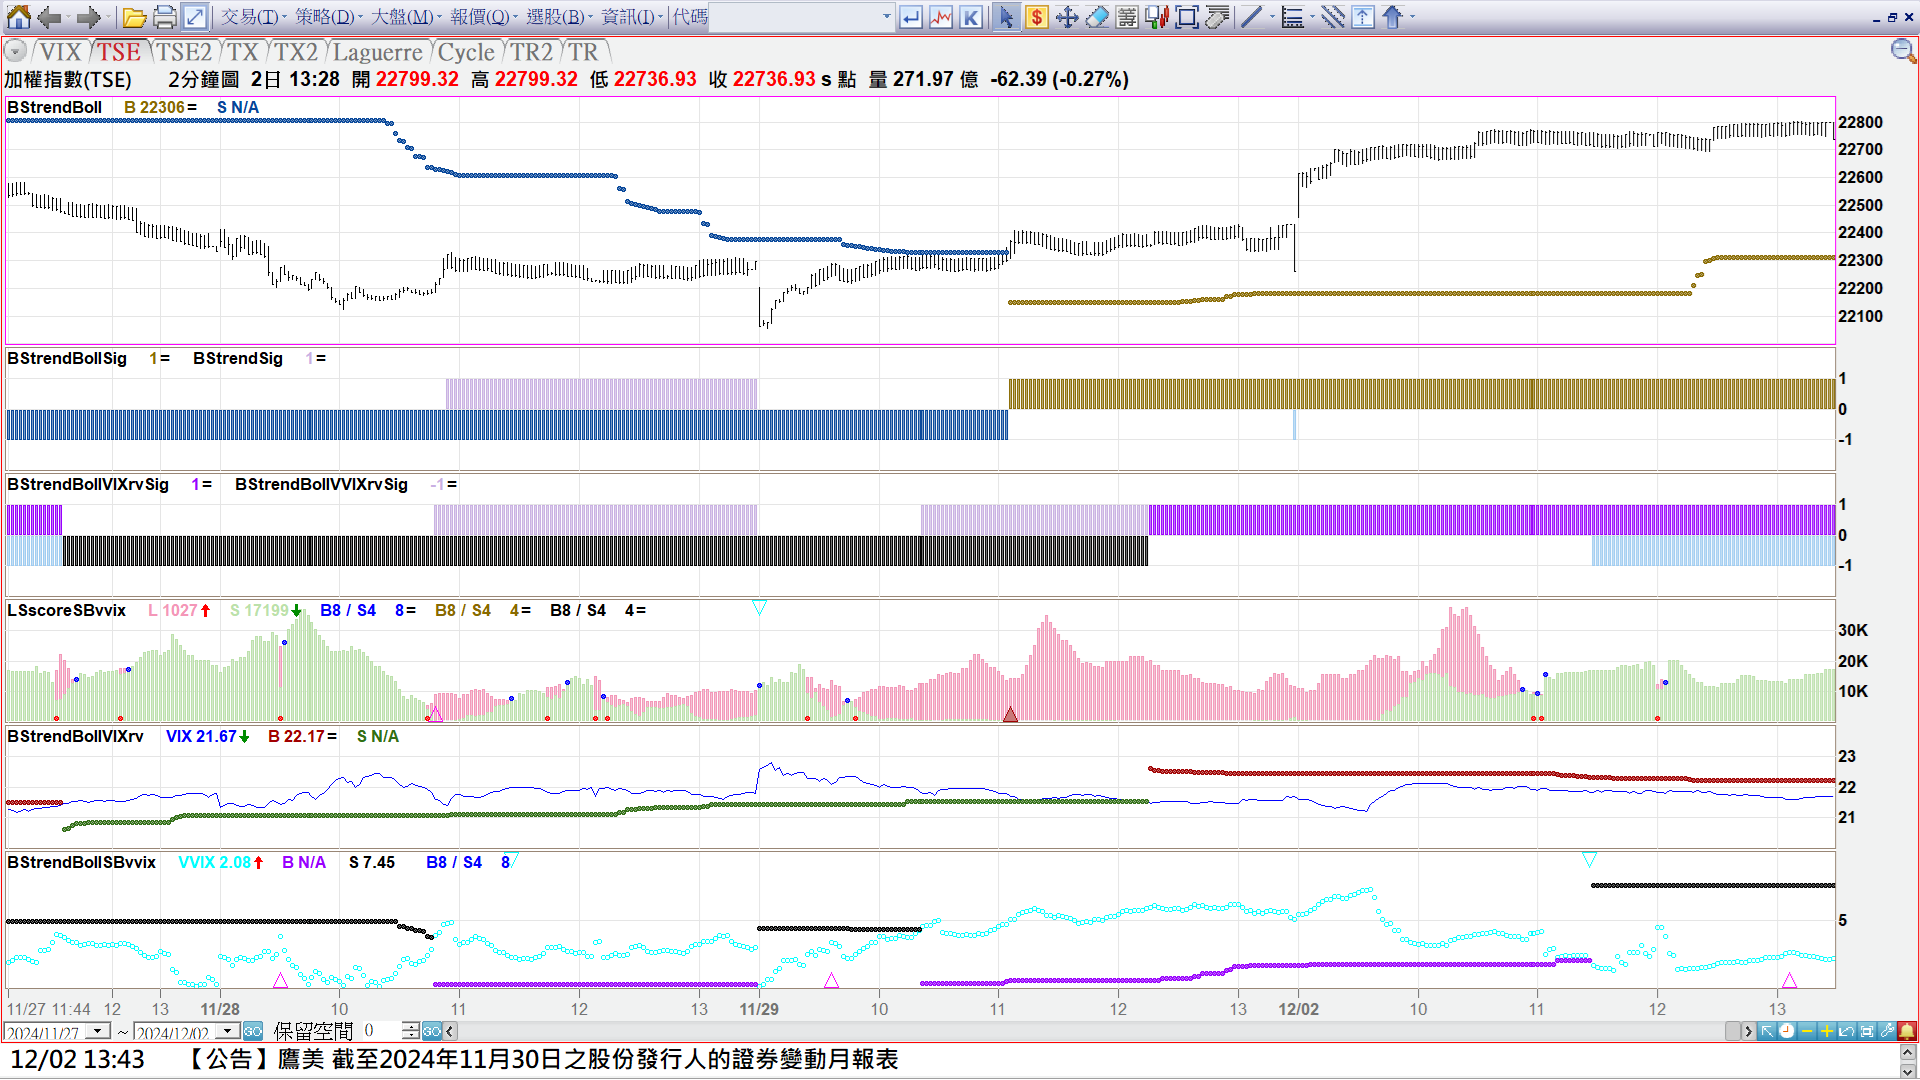Click the full-frame rectangle icon
The width and height of the screenshot is (1920, 1080).
[x=1186, y=17]
